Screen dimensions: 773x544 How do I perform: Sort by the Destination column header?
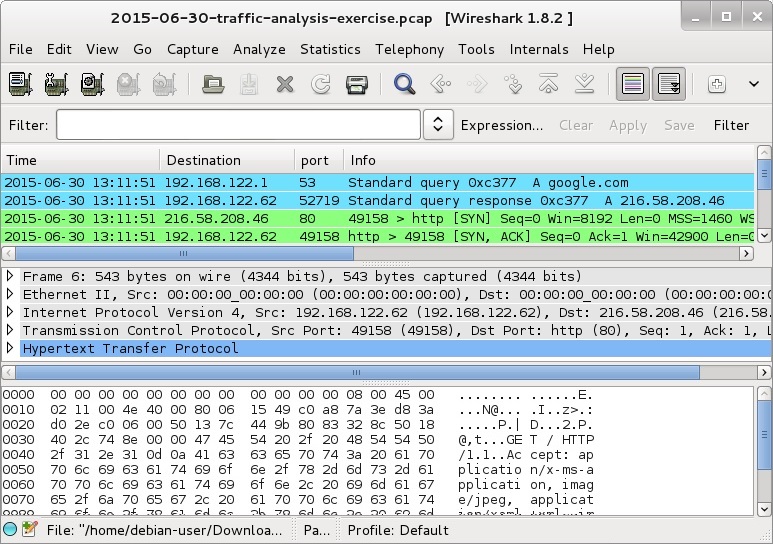tap(227, 160)
